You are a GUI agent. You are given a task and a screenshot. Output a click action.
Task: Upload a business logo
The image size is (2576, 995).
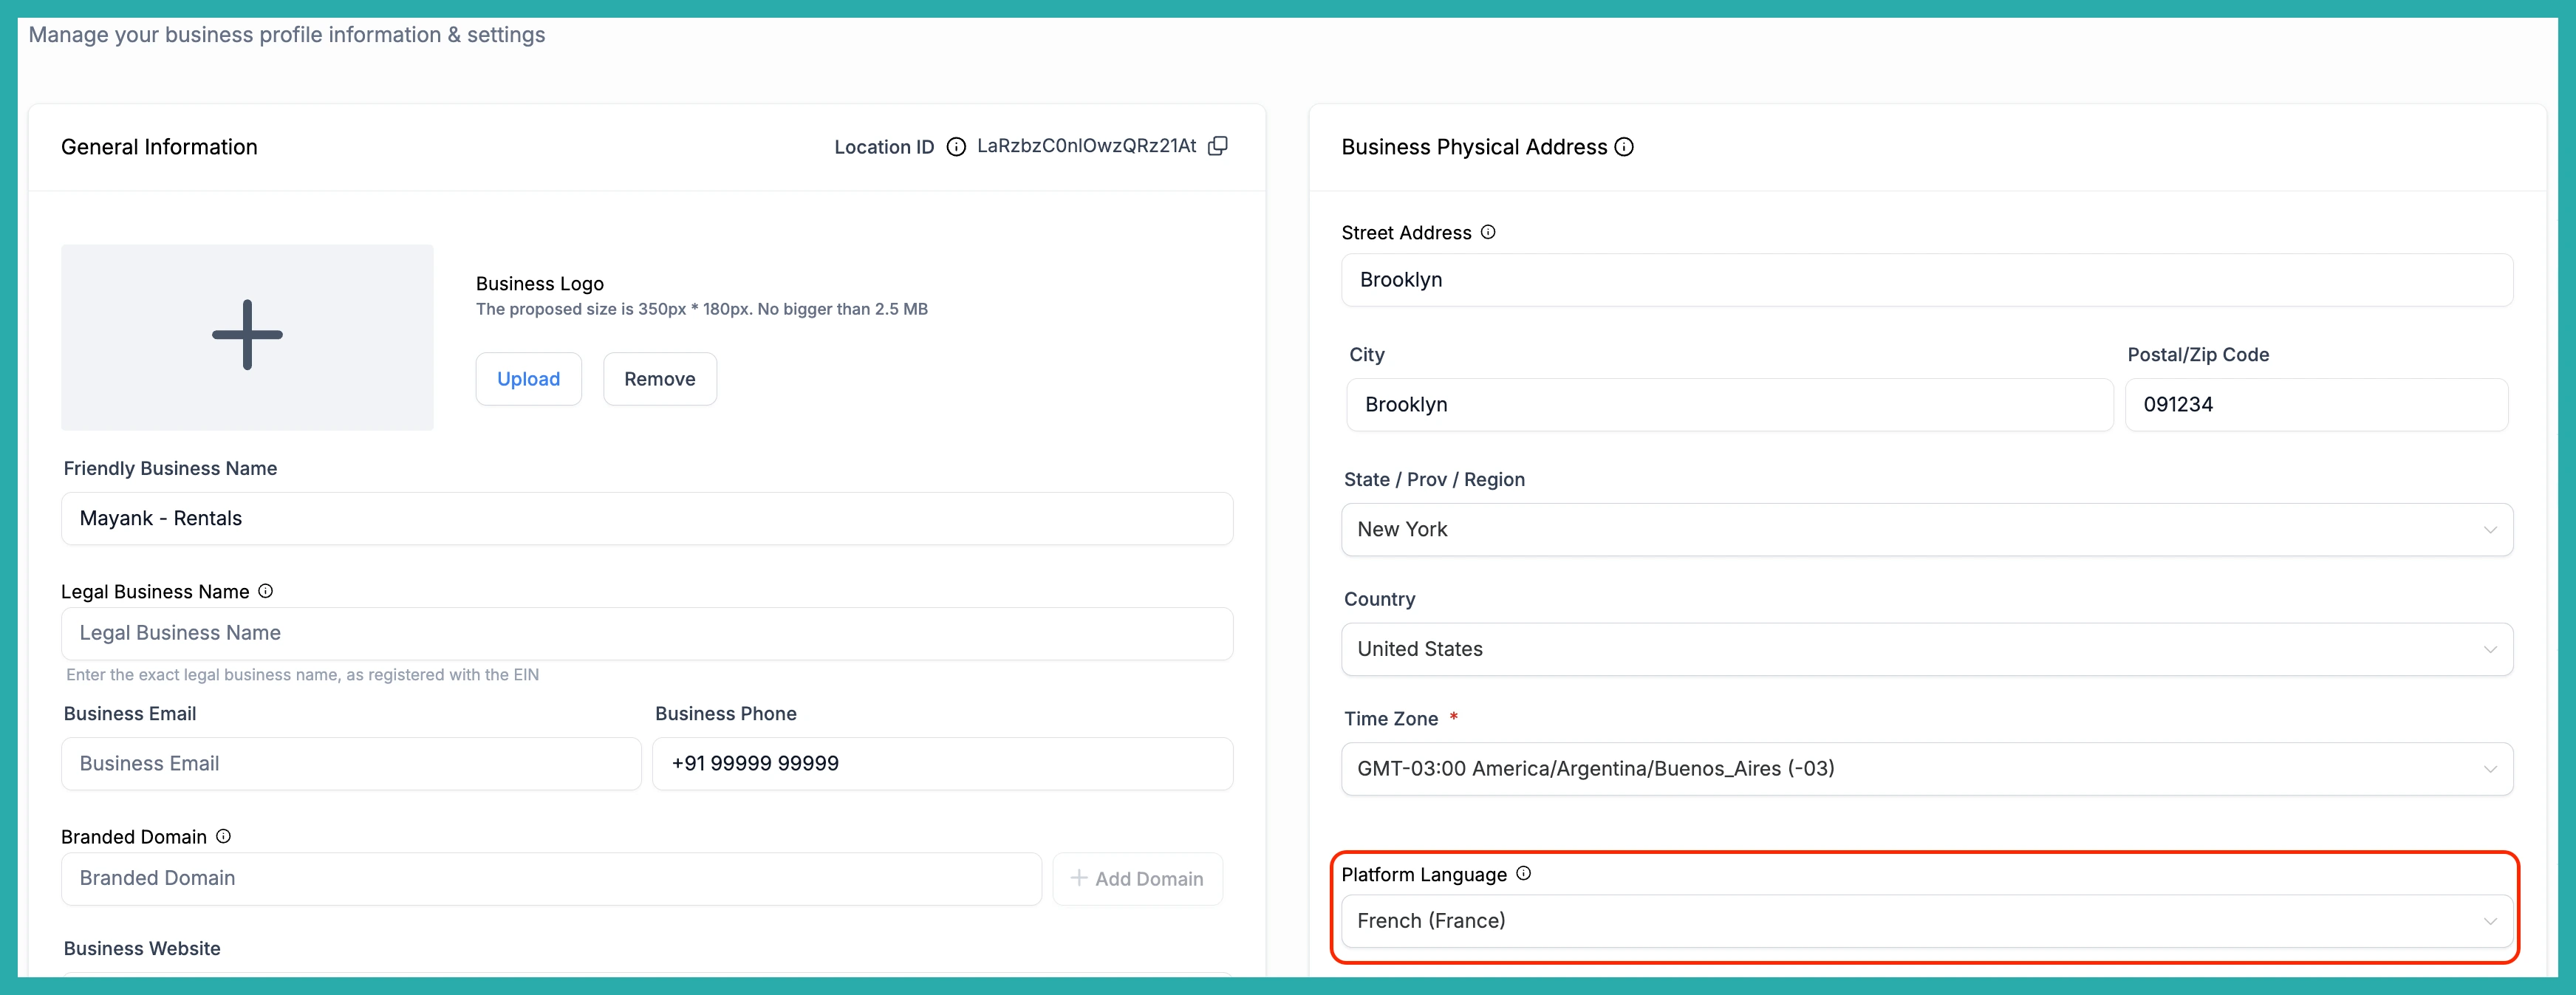click(x=528, y=379)
